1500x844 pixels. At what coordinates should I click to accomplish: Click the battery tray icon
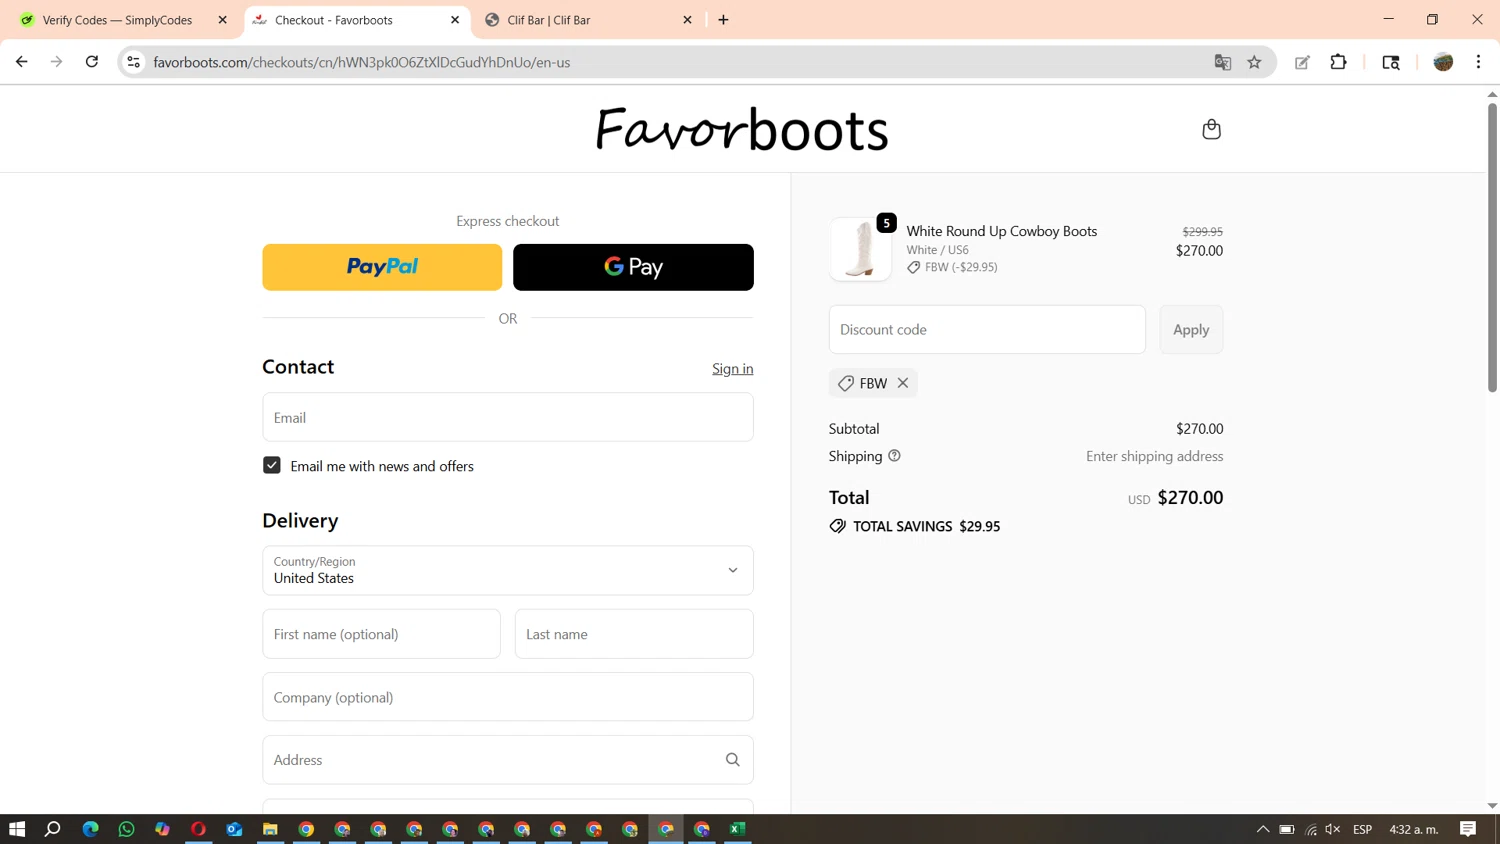(x=1287, y=829)
